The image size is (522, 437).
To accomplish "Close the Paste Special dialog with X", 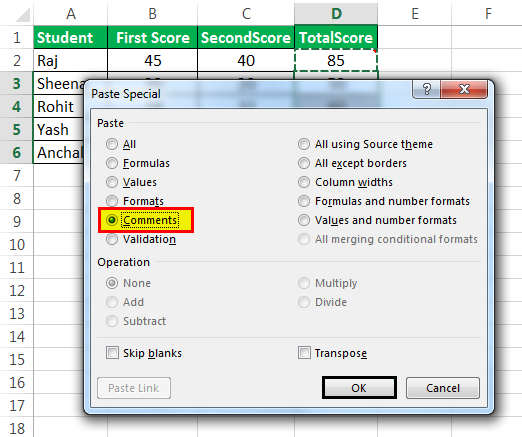I will 464,89.
